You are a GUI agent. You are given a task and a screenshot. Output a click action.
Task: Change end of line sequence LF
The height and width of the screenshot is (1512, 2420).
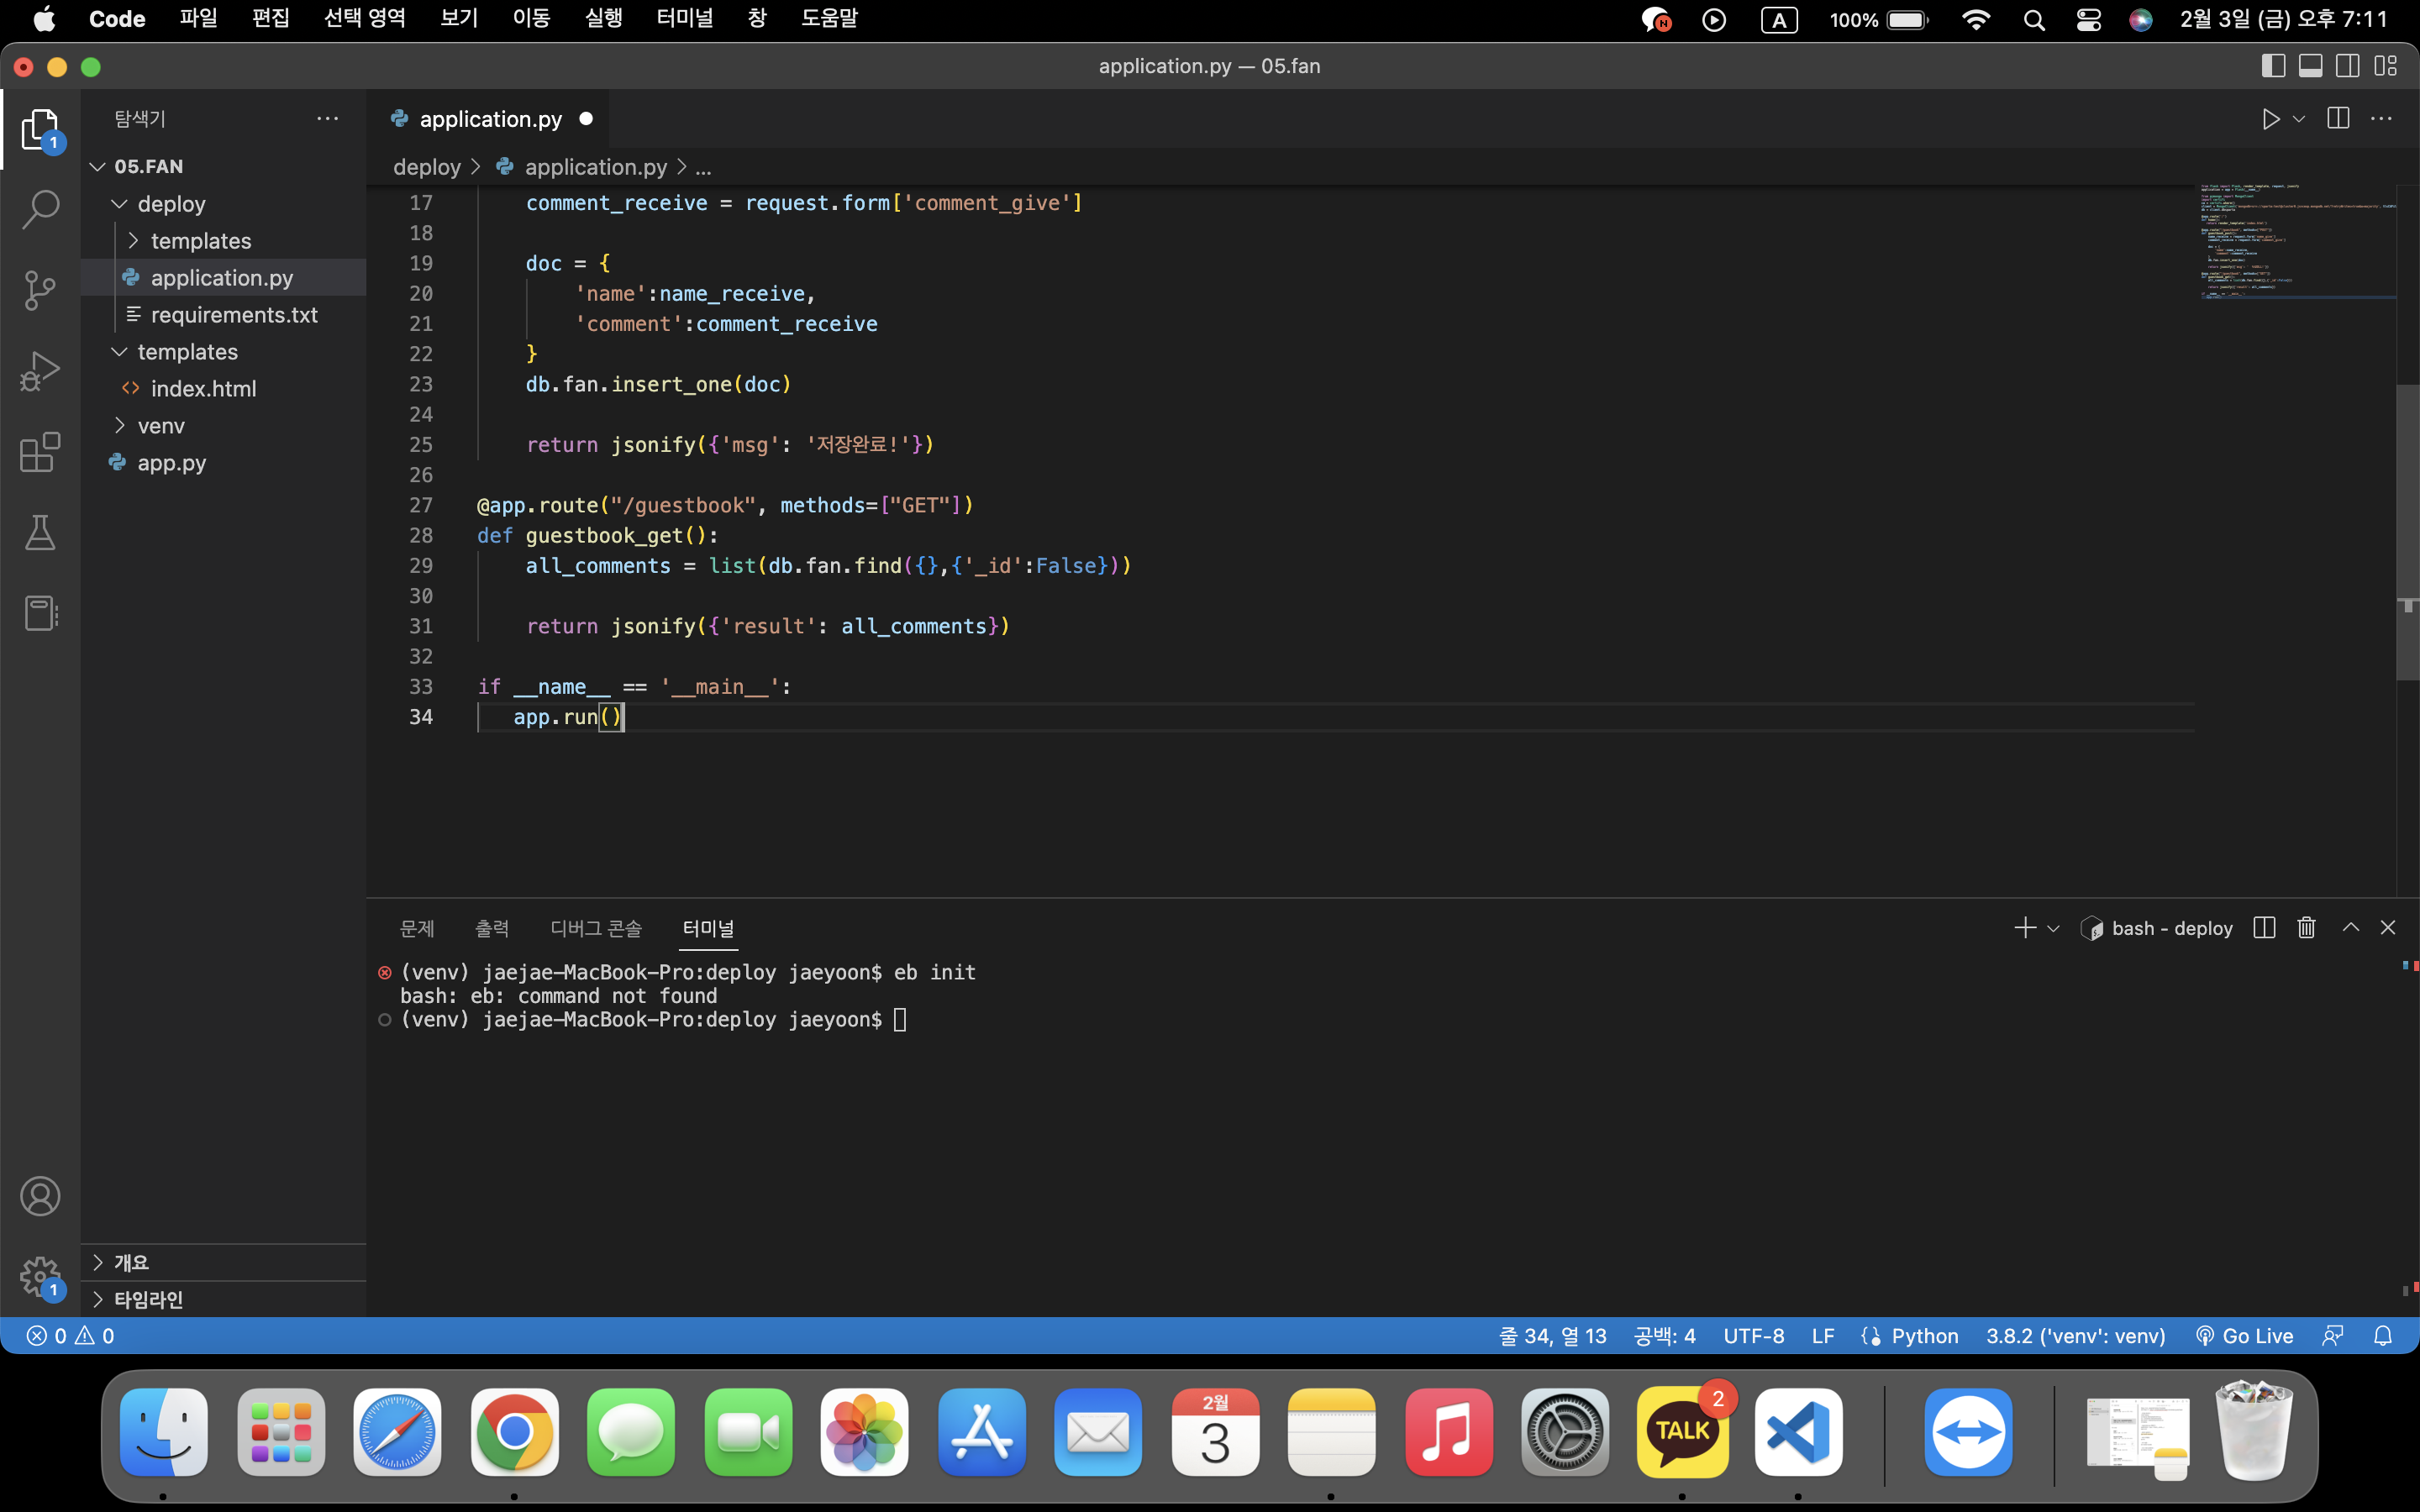point(1823,1336)
